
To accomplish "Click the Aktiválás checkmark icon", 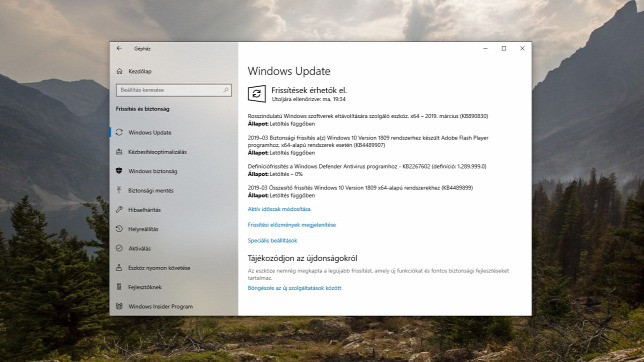I will coord(119,248).
